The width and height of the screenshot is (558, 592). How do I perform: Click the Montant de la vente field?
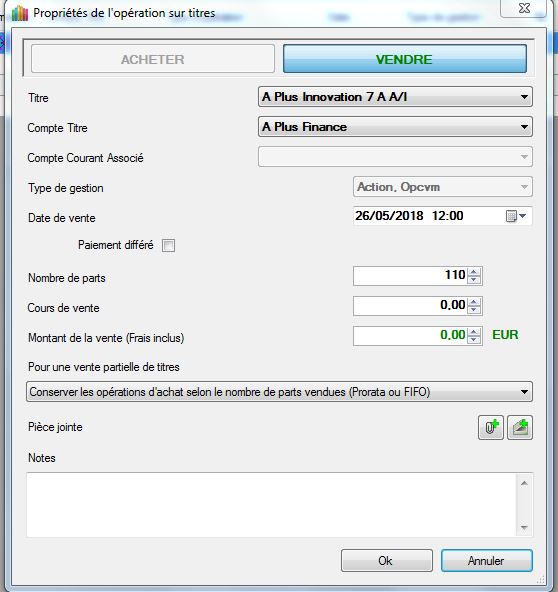pos(410,336)
